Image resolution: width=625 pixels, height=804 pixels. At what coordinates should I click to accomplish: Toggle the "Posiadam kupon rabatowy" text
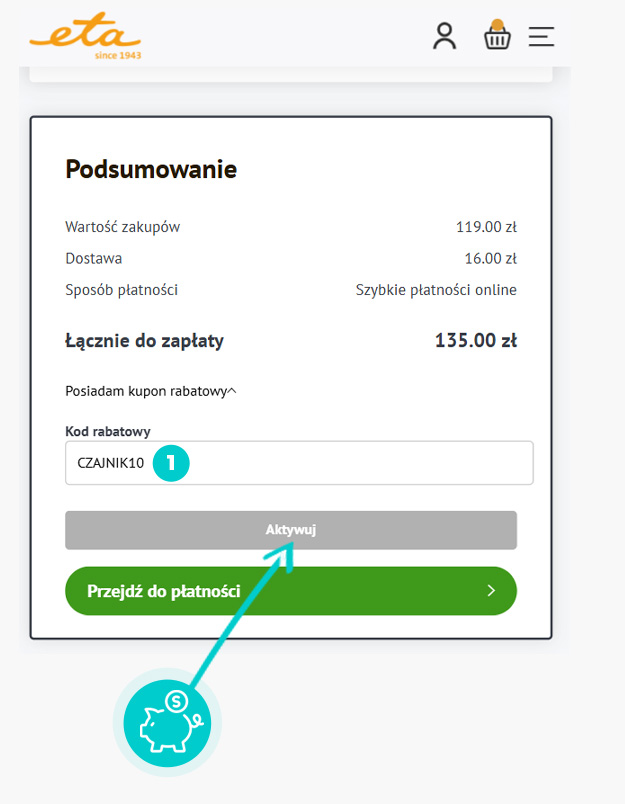click(x=146, y=391)
